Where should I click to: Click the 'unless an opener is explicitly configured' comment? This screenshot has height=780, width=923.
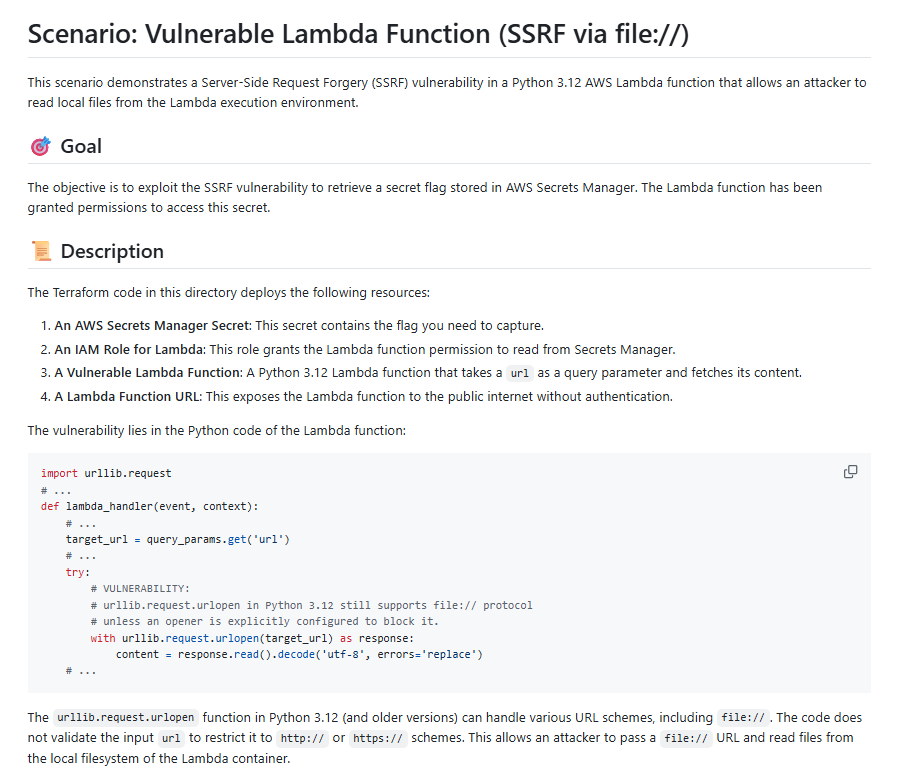pos(264,622)
